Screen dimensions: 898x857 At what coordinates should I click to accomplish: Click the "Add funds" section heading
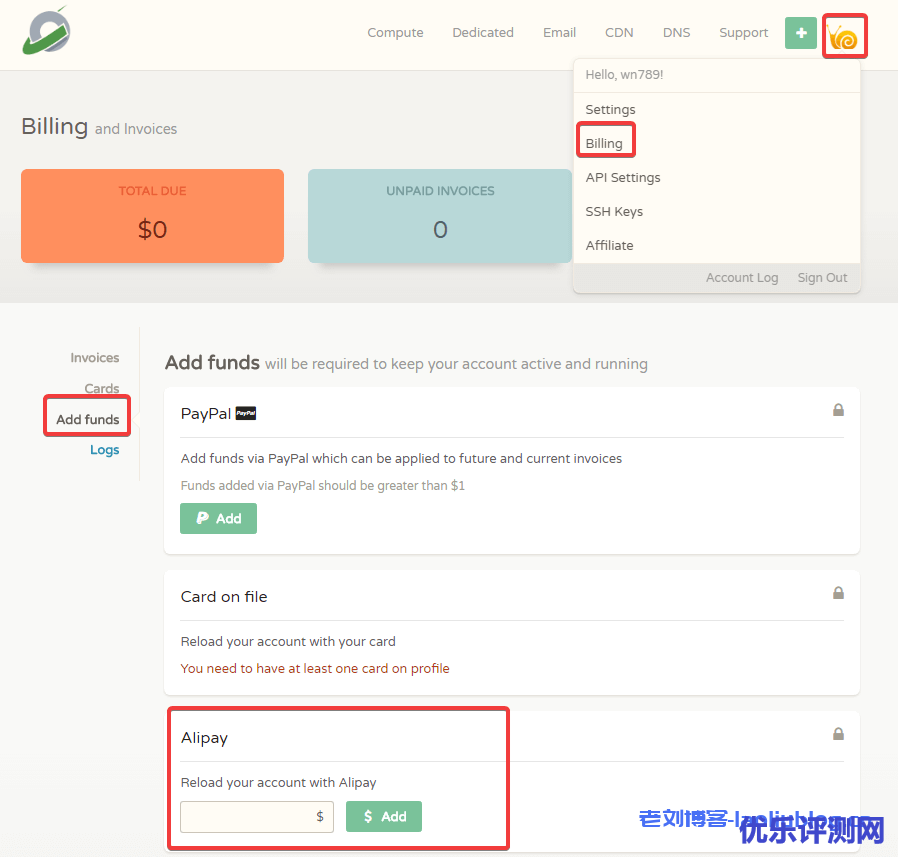tap(212, 363)
